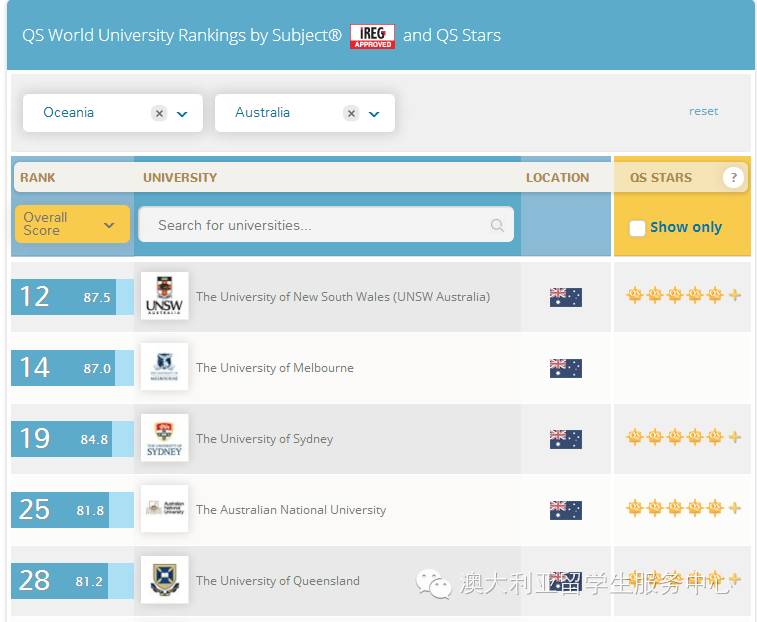Screen dimensions: 757x622
Task: Open the Australian National University logo
Action: (165, 509)
